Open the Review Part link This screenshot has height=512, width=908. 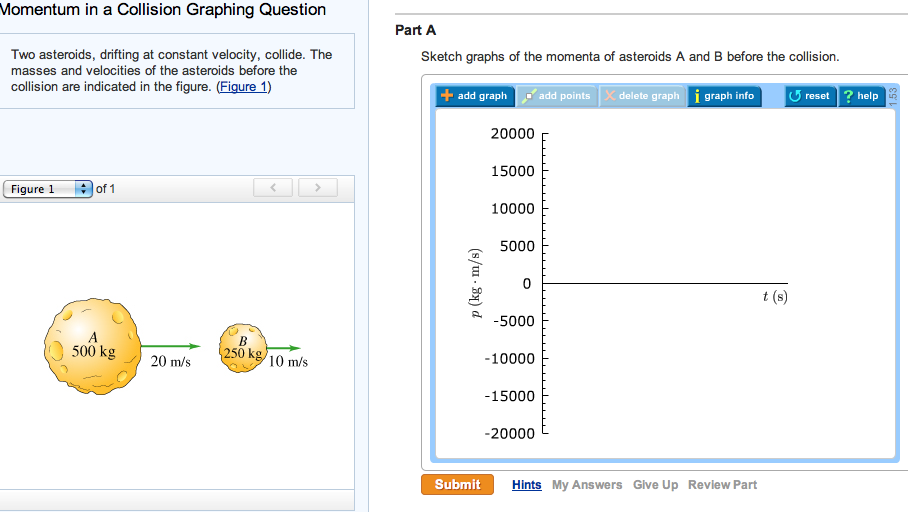(x=722, y=485)
